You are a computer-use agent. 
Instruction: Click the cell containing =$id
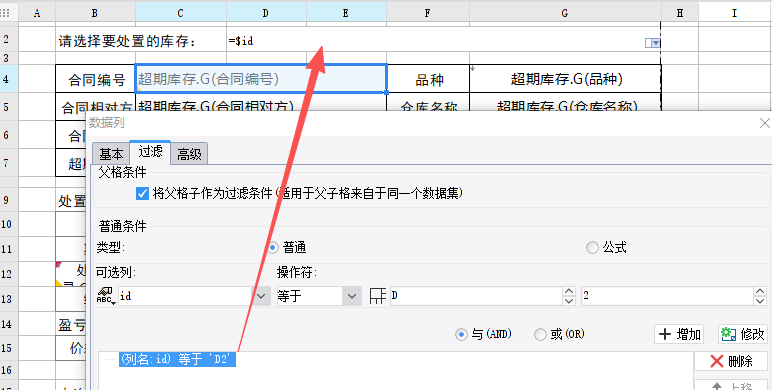(443, 39)
